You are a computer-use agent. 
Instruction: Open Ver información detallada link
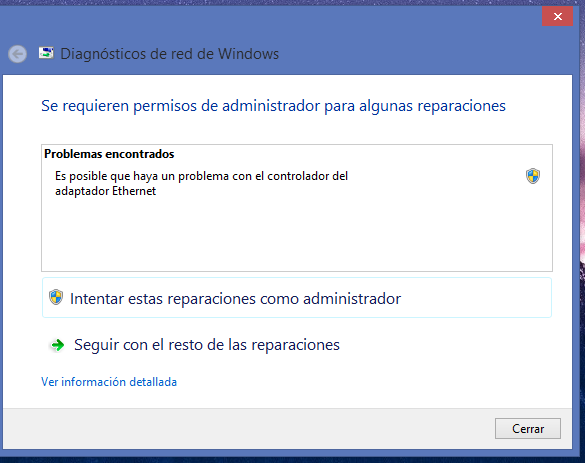pyautogui.click(x=109, y=382)
